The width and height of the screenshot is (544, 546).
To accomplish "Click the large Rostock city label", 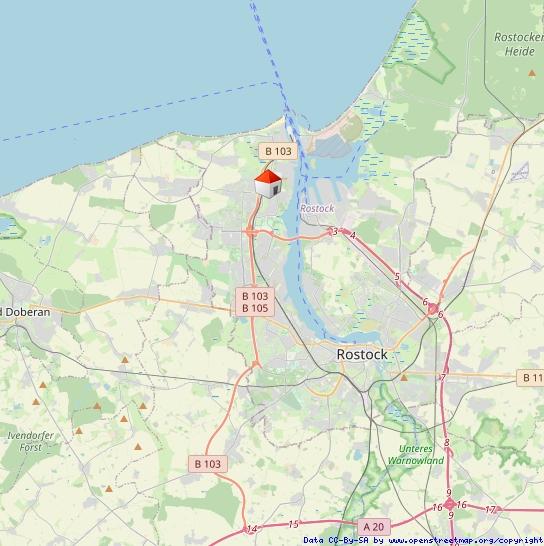I will coord(362,354).
